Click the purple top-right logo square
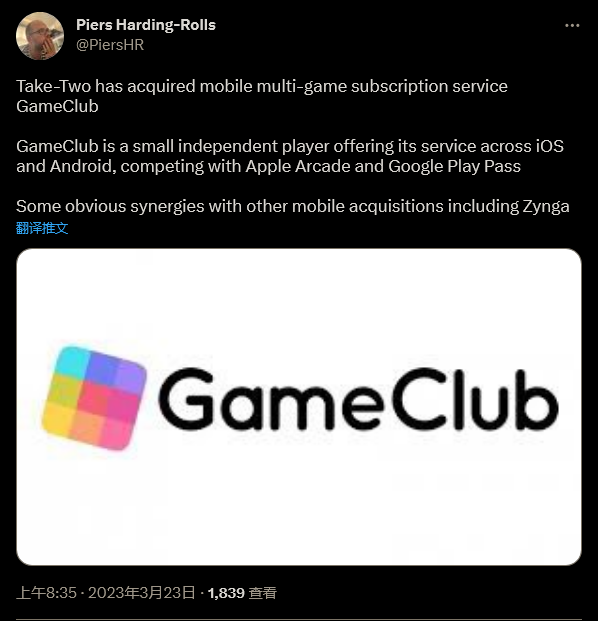Screen dimensions: 598x621 pyautogui.click(x=130, y=376)
